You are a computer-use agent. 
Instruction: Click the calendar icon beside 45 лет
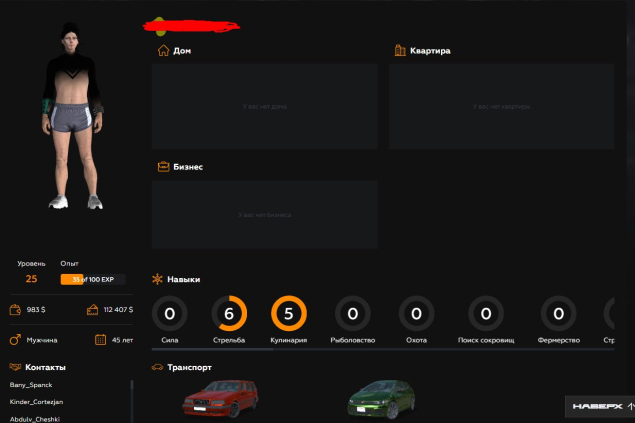pos(100,339)
